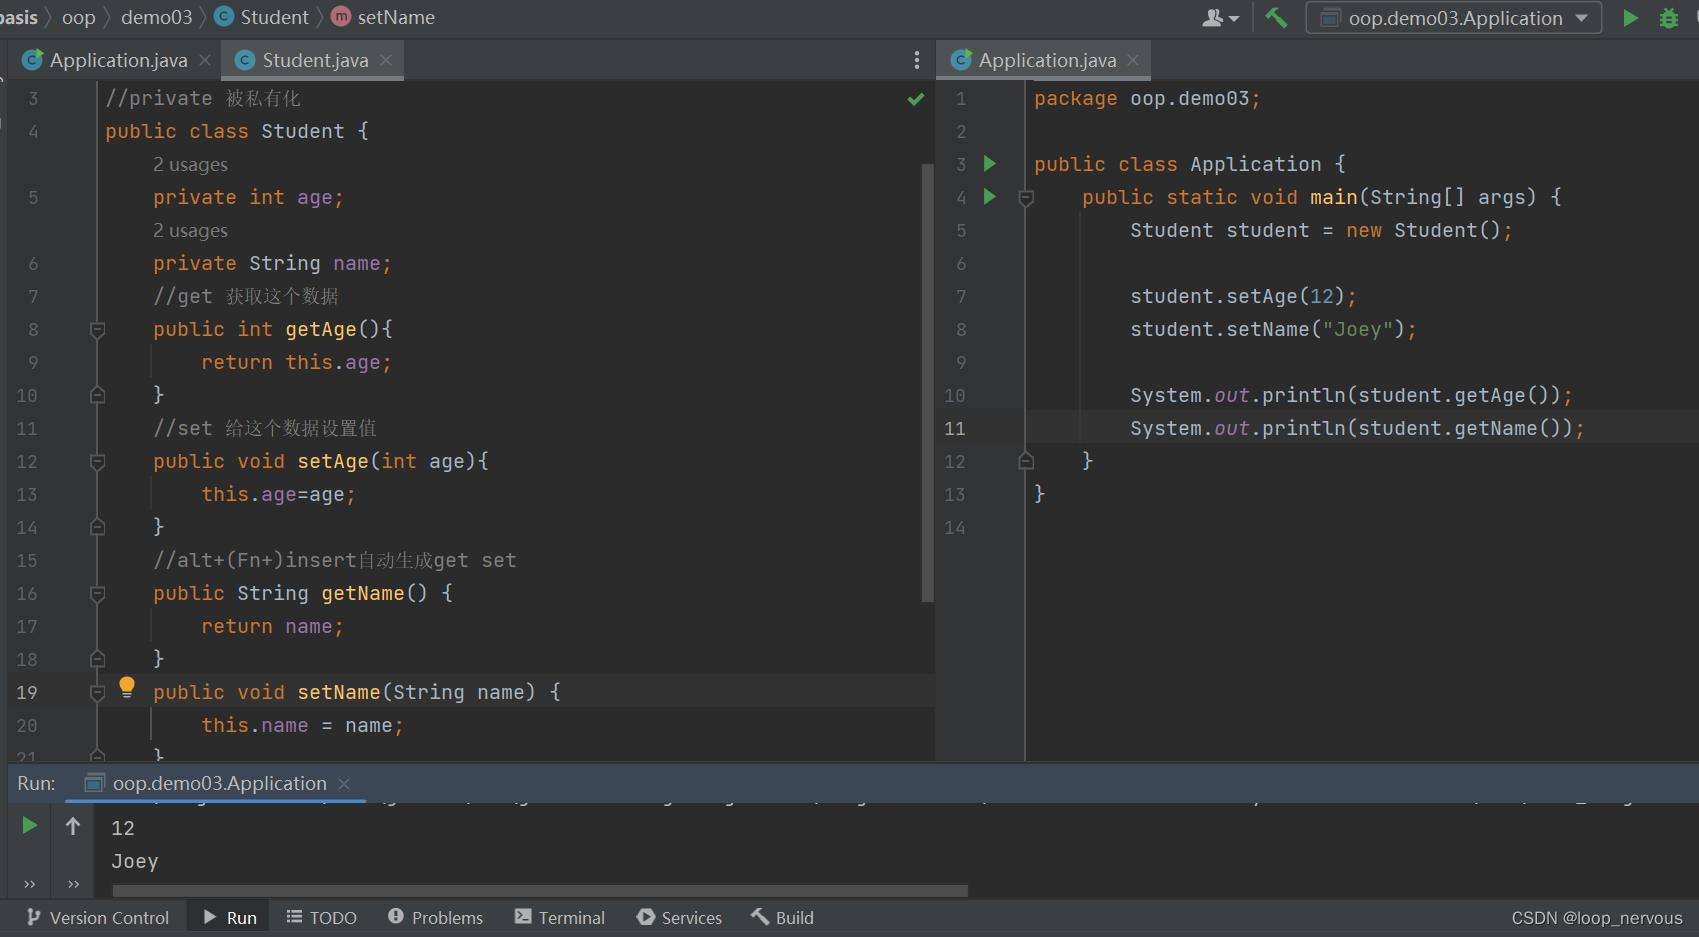Collapse the getName method fold marker
Image resolution: width=1699 pixels, height=937 pixels.
pos(97,593)
